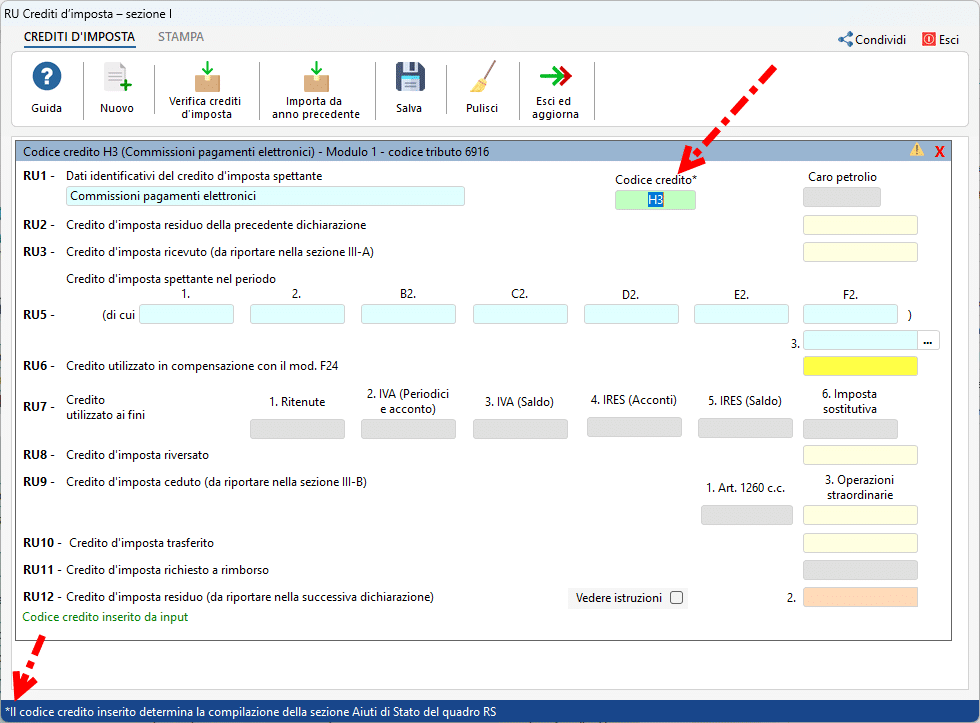Viewport: 980px width, 723px height.
Task: Click the 'Vedere istruzioni' label text
Action: click(x=619, y=598)
